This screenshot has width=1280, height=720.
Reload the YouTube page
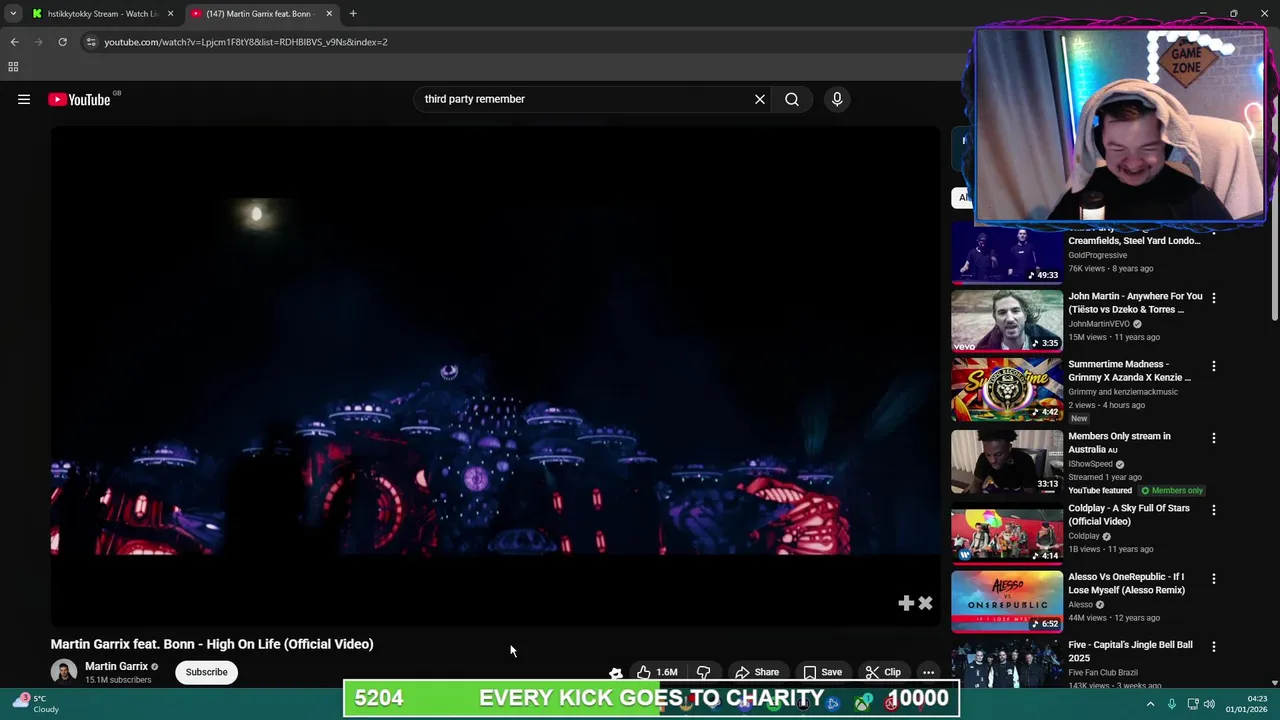coord(62,42)
